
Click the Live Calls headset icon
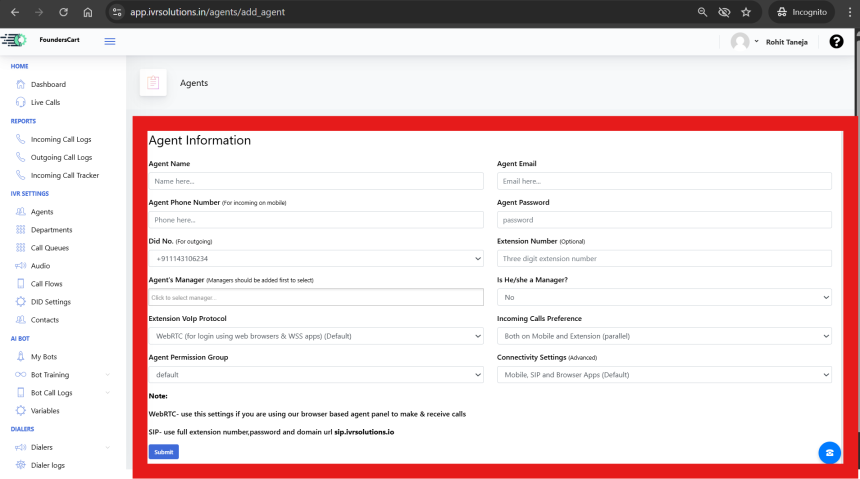tap(21, 102)
